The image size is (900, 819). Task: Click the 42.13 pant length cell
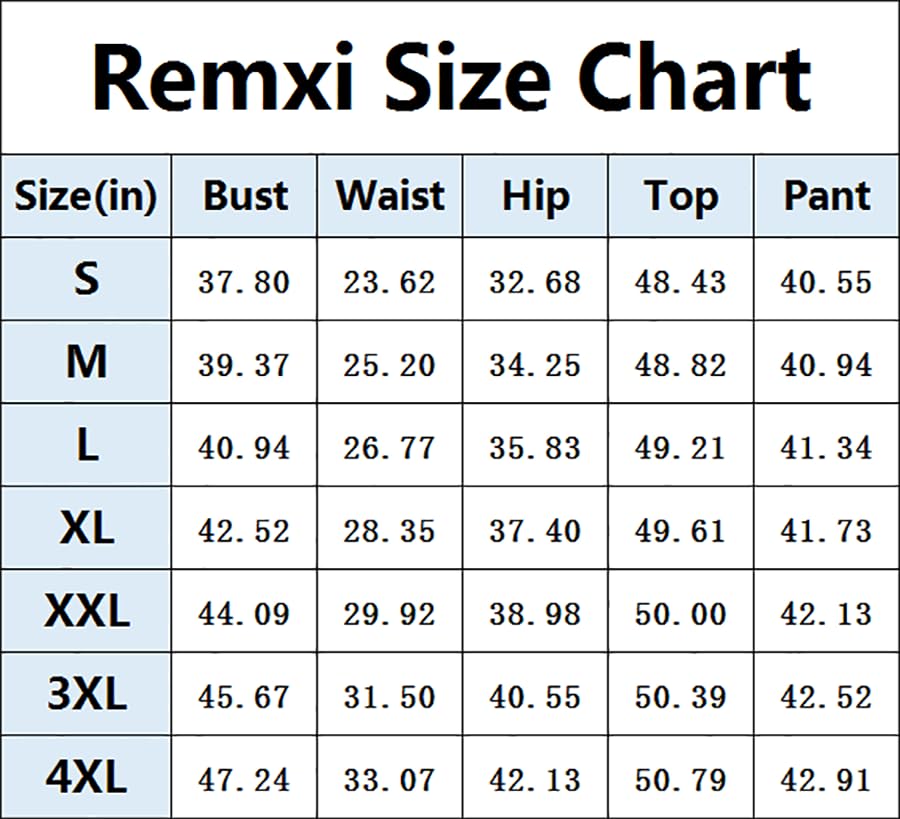[827, 614]
